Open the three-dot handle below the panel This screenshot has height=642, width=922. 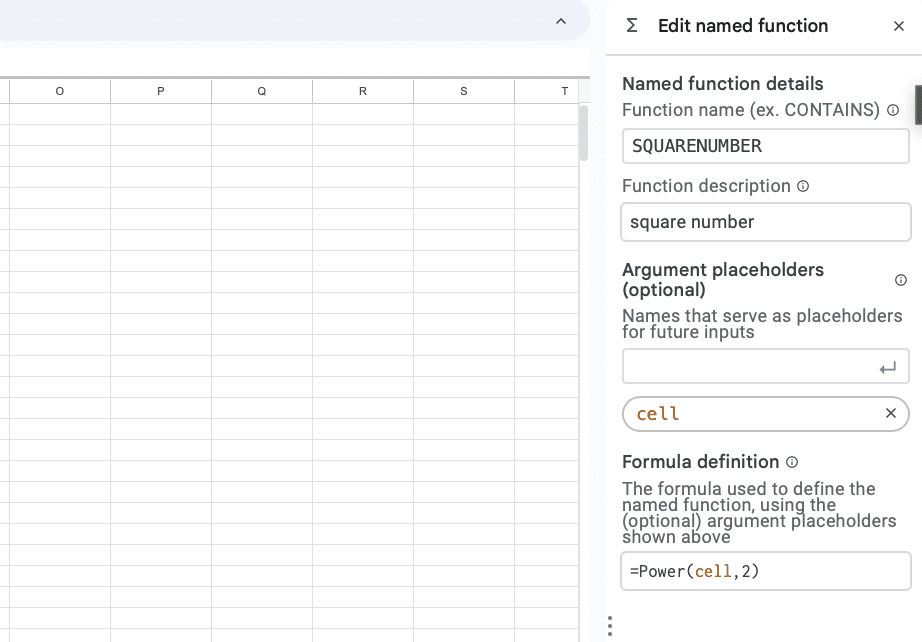610,626
